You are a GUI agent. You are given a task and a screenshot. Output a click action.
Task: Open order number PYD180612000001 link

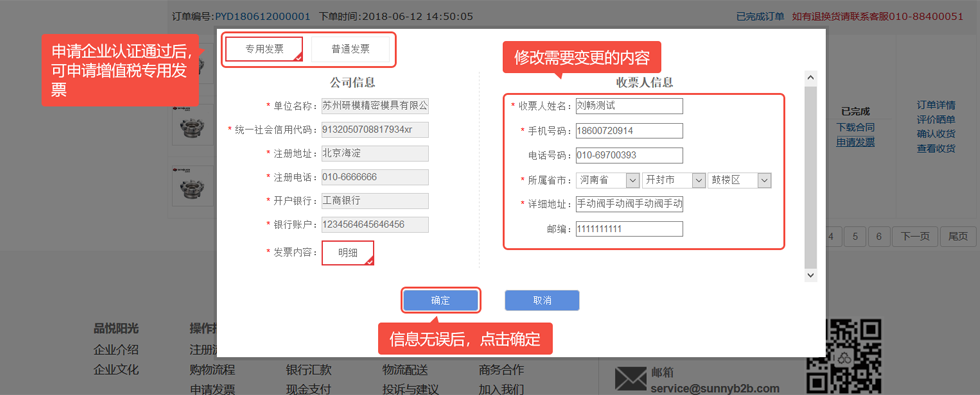[x=262, y=16]
